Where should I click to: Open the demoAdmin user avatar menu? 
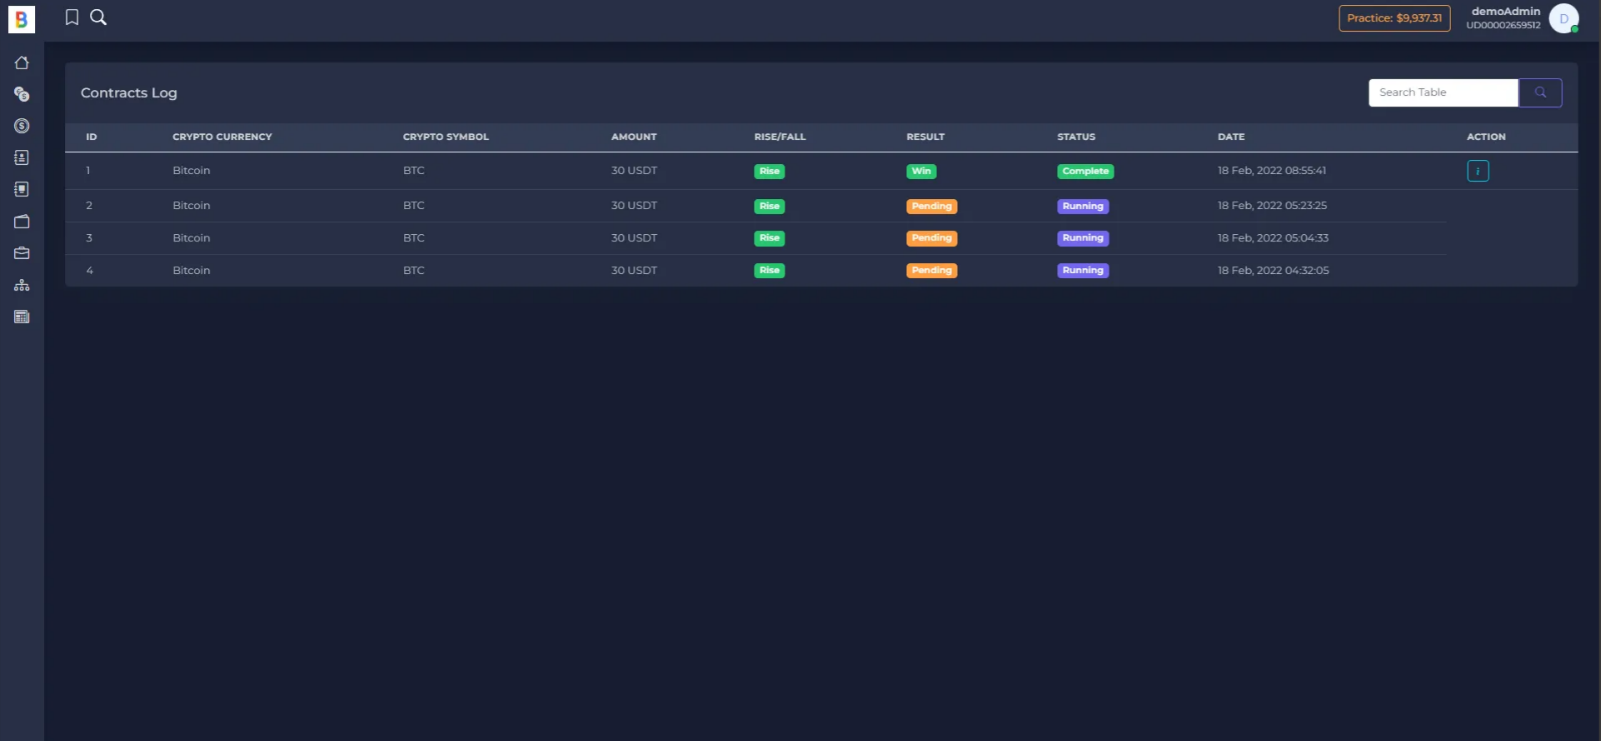(x=1563, y=19)
